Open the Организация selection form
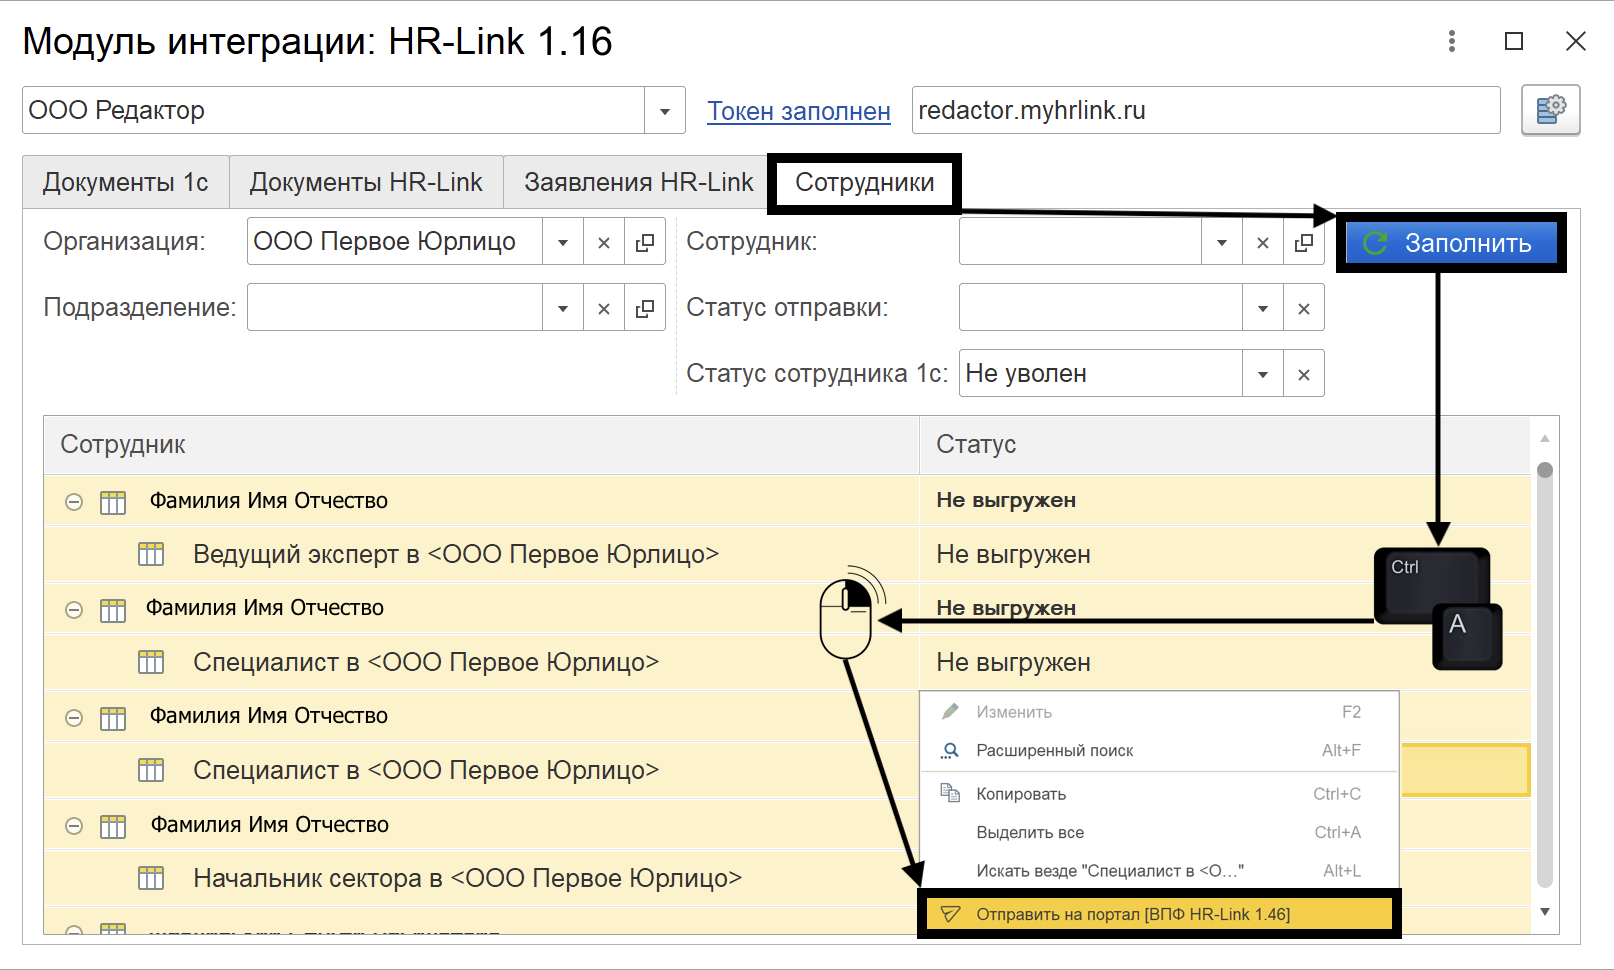The width and height of the screenshot is (1614, 970). click(645, 242)
